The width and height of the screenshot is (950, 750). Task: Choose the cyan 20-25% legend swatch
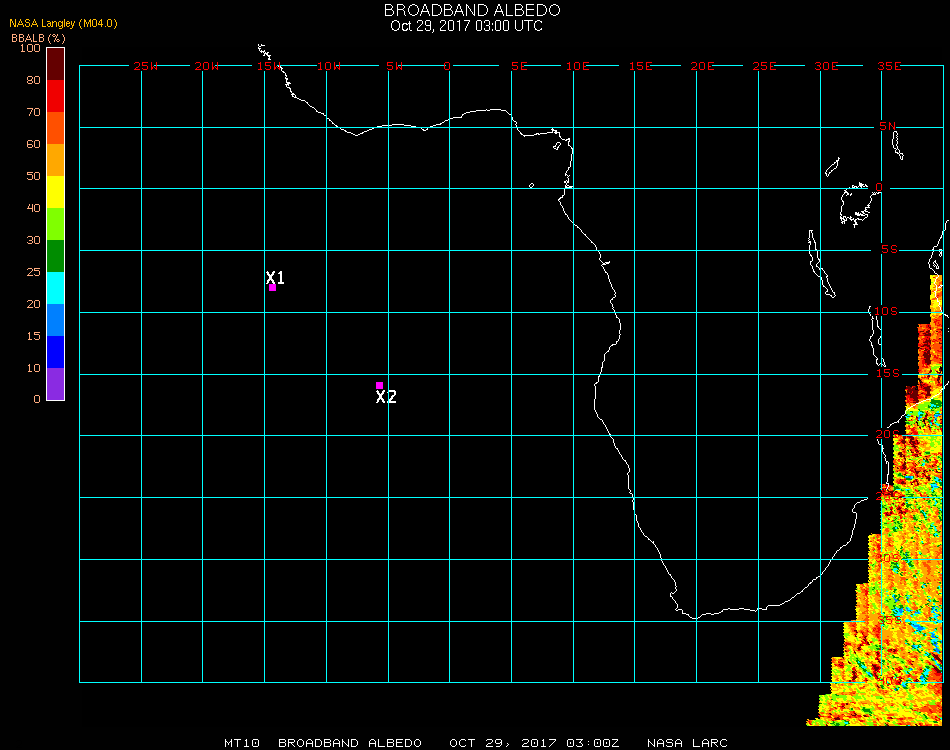point(55,288)
